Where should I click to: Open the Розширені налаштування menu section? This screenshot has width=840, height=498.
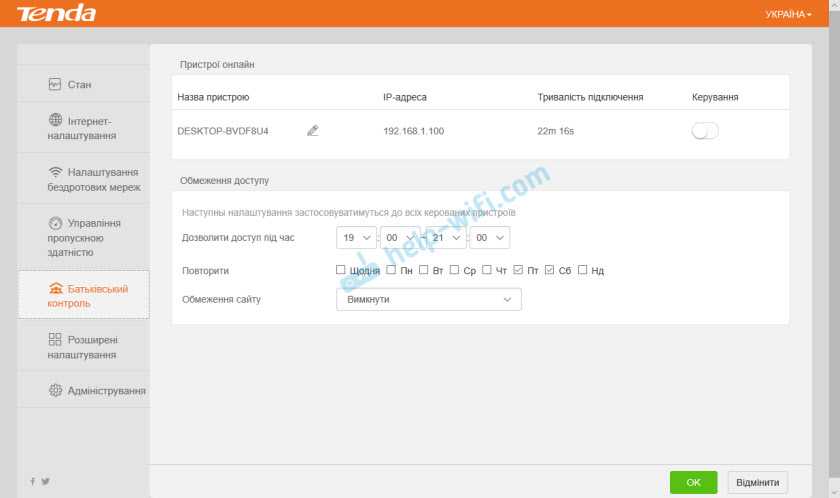coord(84,347)
